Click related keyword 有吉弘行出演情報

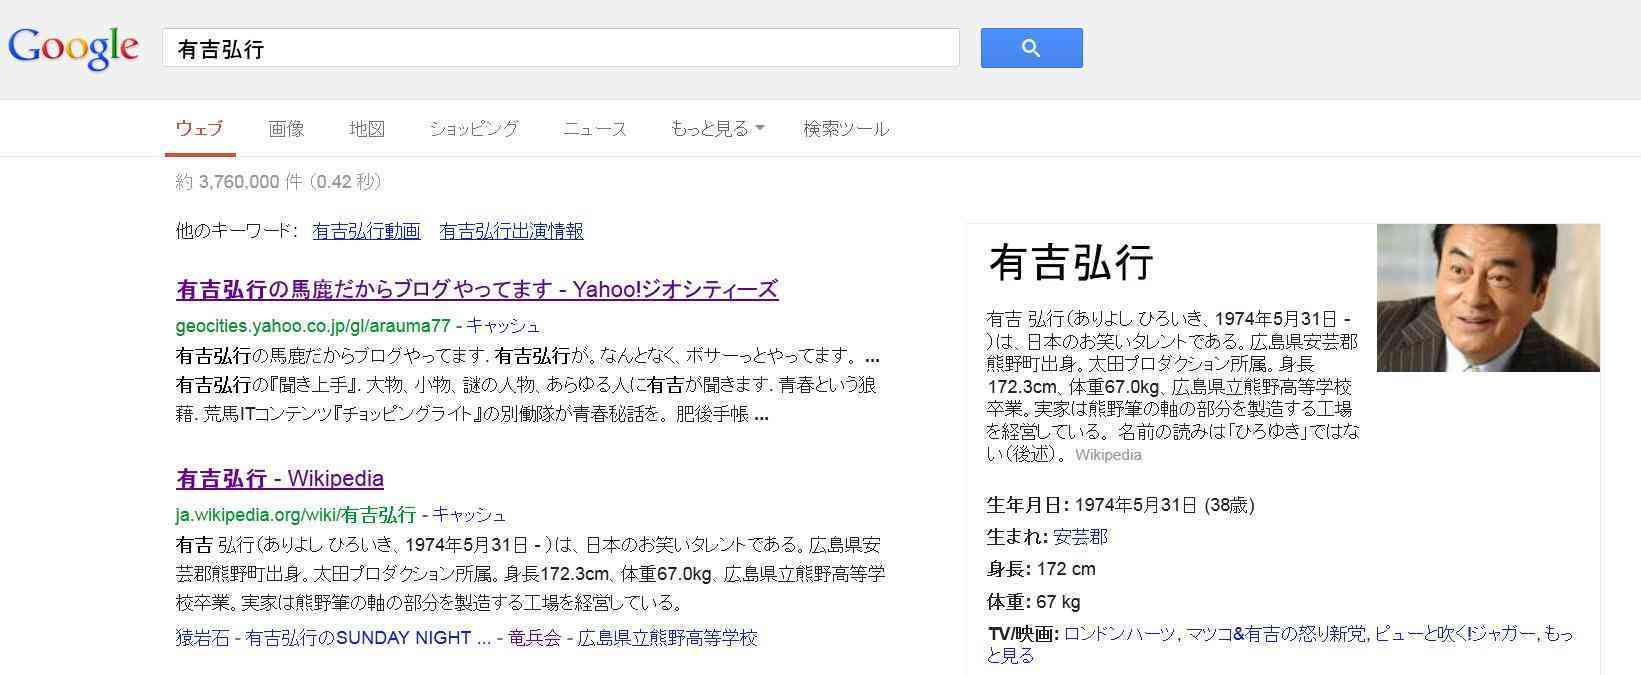[x=511, y=231]
